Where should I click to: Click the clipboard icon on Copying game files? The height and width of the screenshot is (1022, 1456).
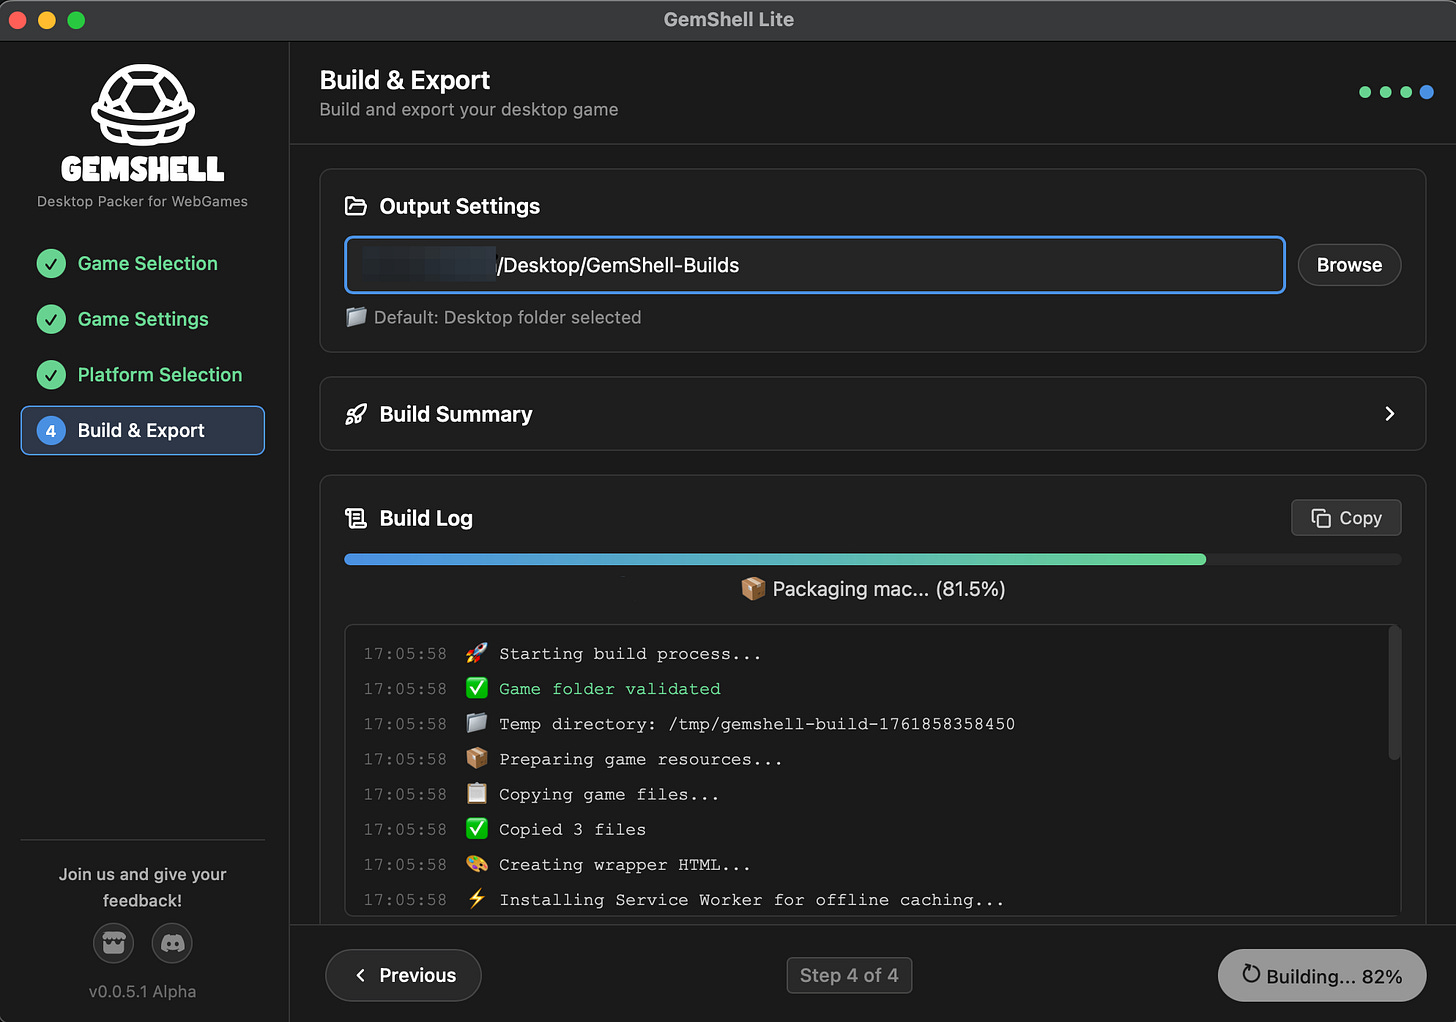pos(477,794)
